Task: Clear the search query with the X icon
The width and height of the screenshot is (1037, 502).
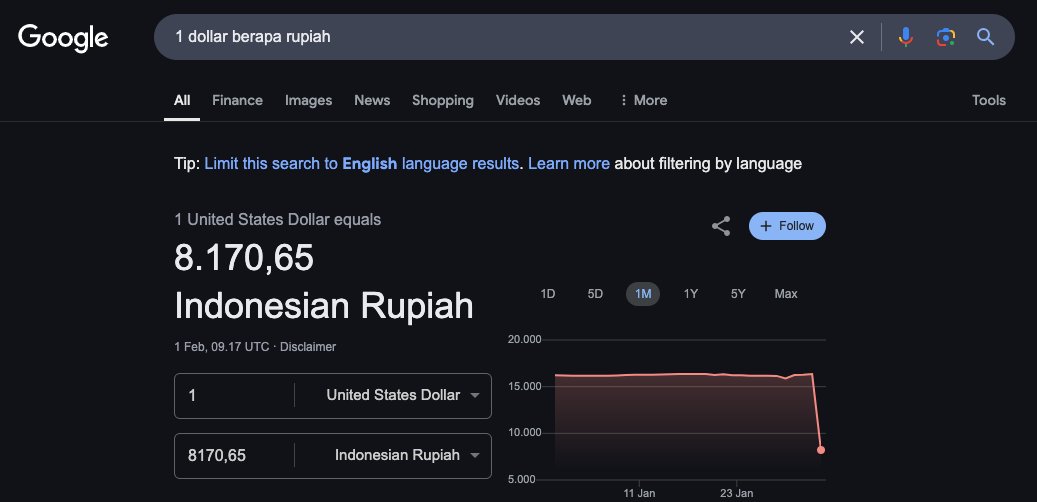Action: pos(856,37)
